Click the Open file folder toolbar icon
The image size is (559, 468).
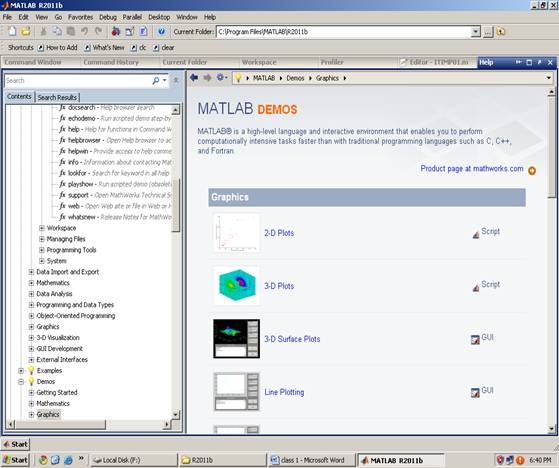point(25,31)
